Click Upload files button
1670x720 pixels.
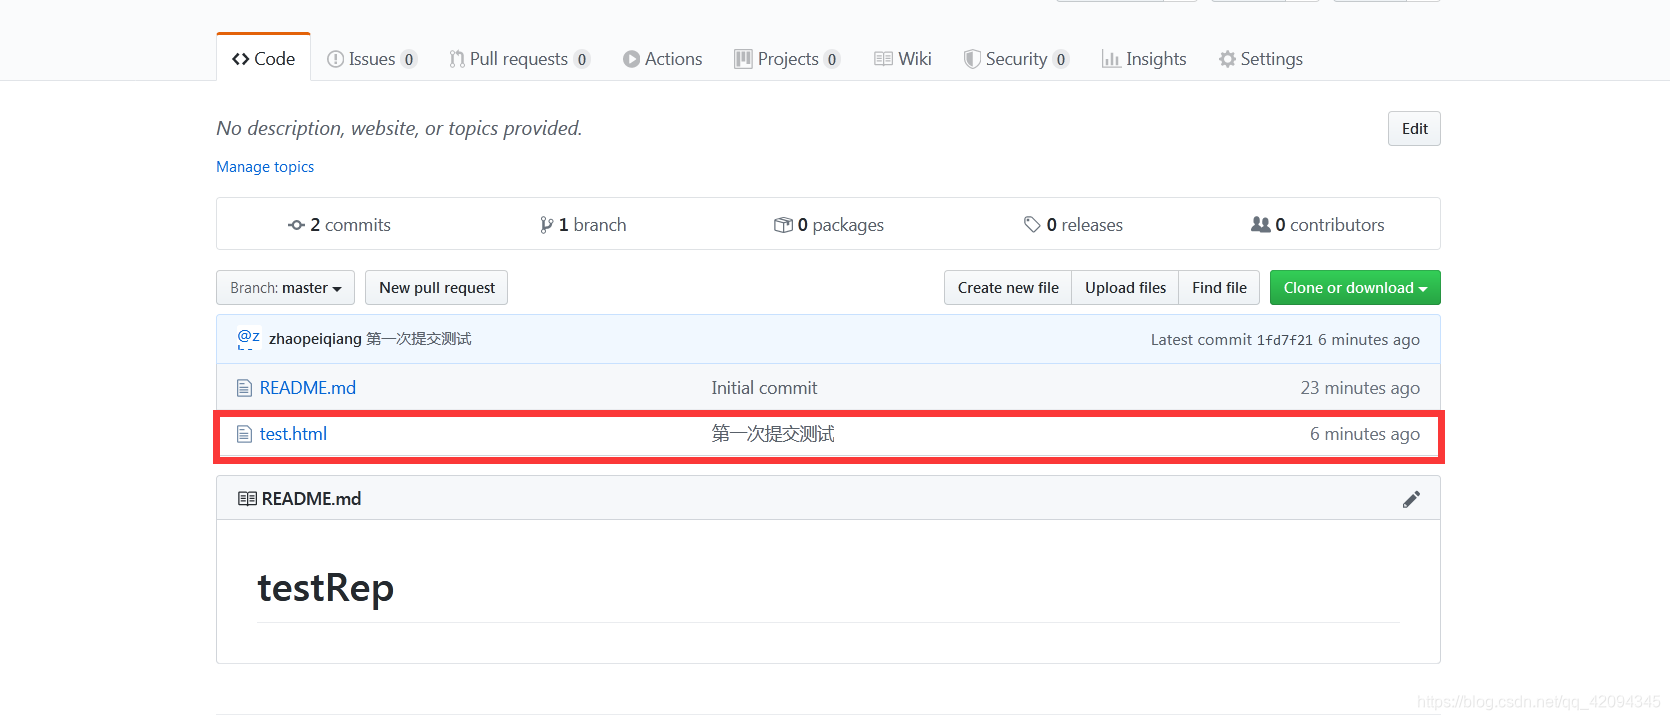coord(1125,288)
